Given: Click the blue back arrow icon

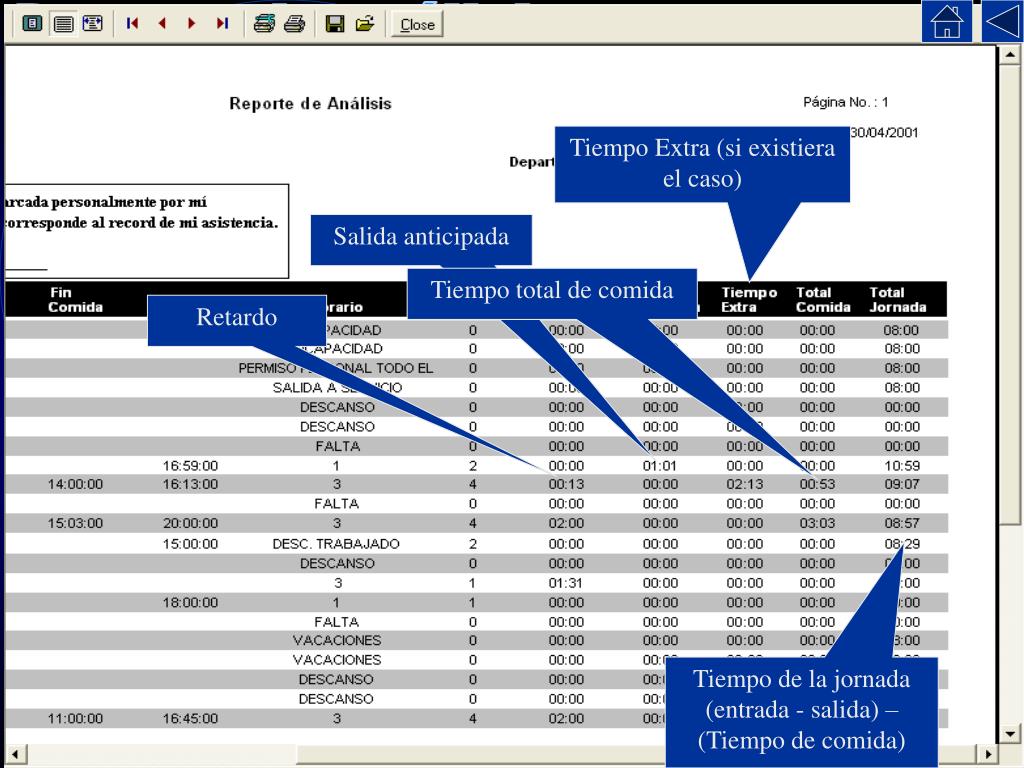Looking at the screenshot, I should click(x=1002, y=22).
